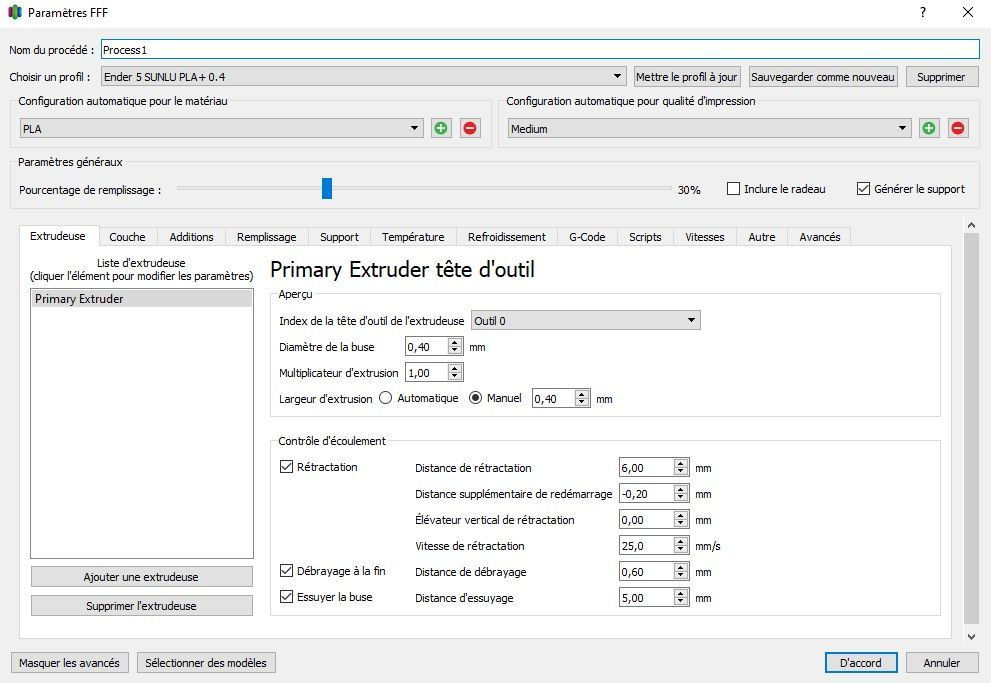Click the Multiplicateur d'extrusion value field
991x683 pixels.
(427, 372)
